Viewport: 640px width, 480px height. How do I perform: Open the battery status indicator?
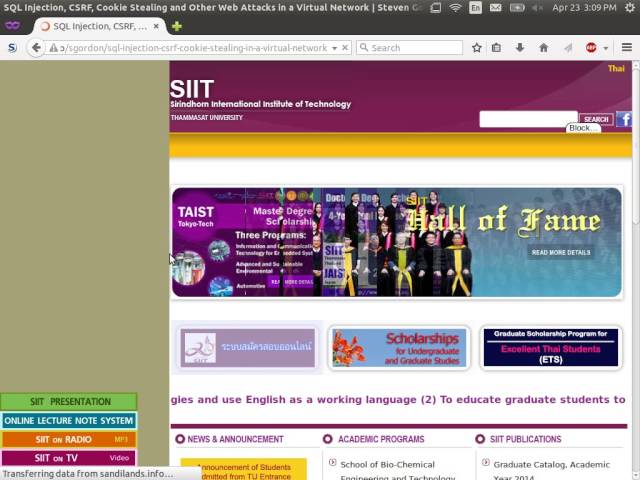click(517, 7)
